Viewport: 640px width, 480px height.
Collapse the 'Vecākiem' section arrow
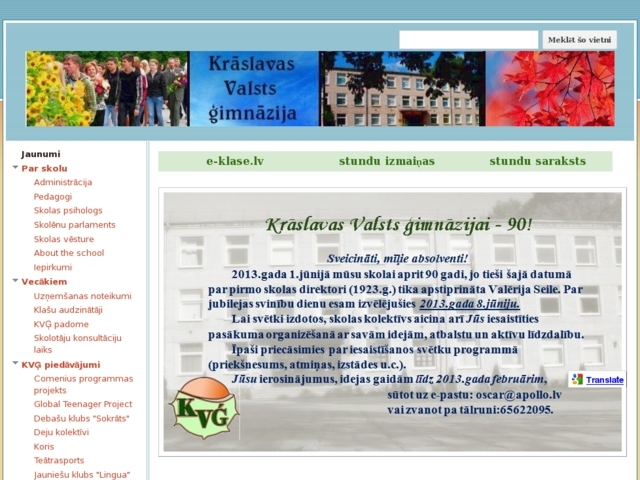pos(15,281)
